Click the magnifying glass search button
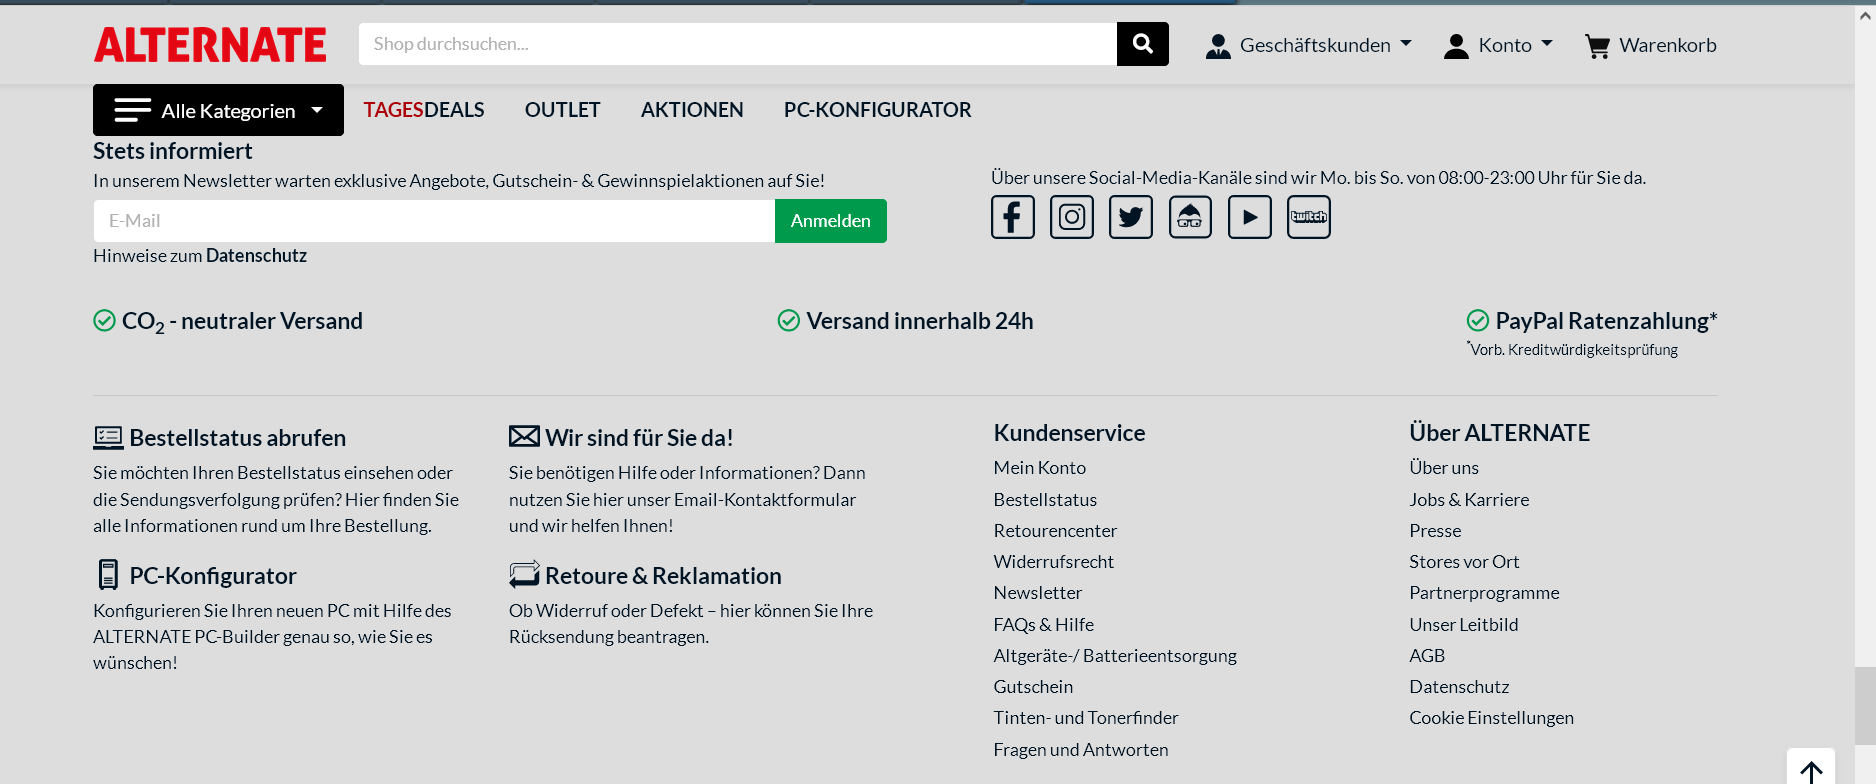Viewport: 1876px width, 784px height. pos(1142,44)
